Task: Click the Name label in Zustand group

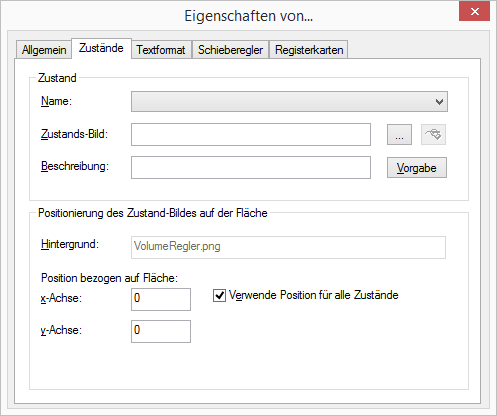Action: point(56,101)
